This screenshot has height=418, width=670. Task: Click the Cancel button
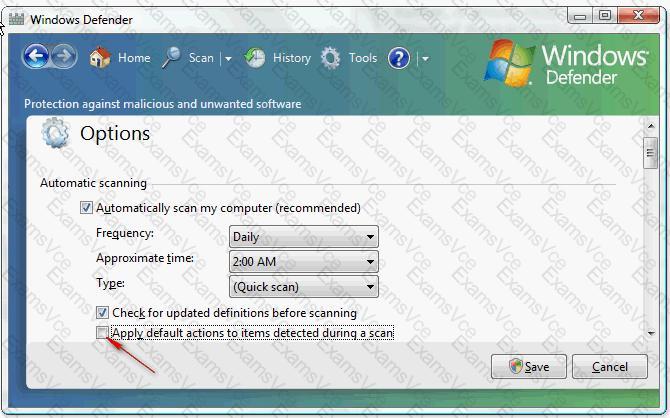coord(610,366)
